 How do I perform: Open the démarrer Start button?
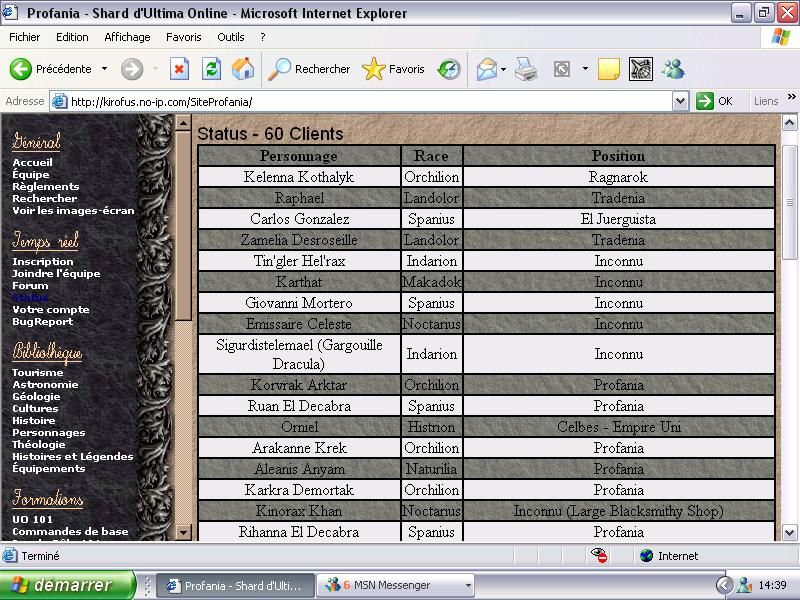tap(67, 585)
